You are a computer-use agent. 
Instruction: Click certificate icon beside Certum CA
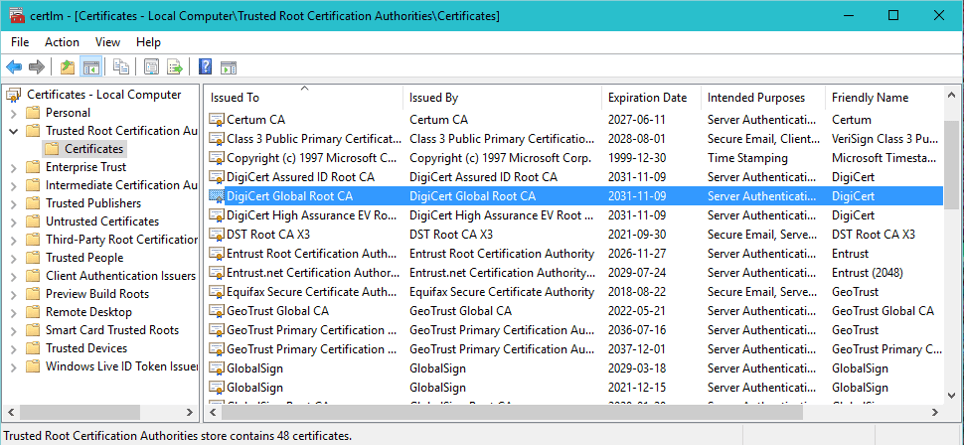click(216, 120)
